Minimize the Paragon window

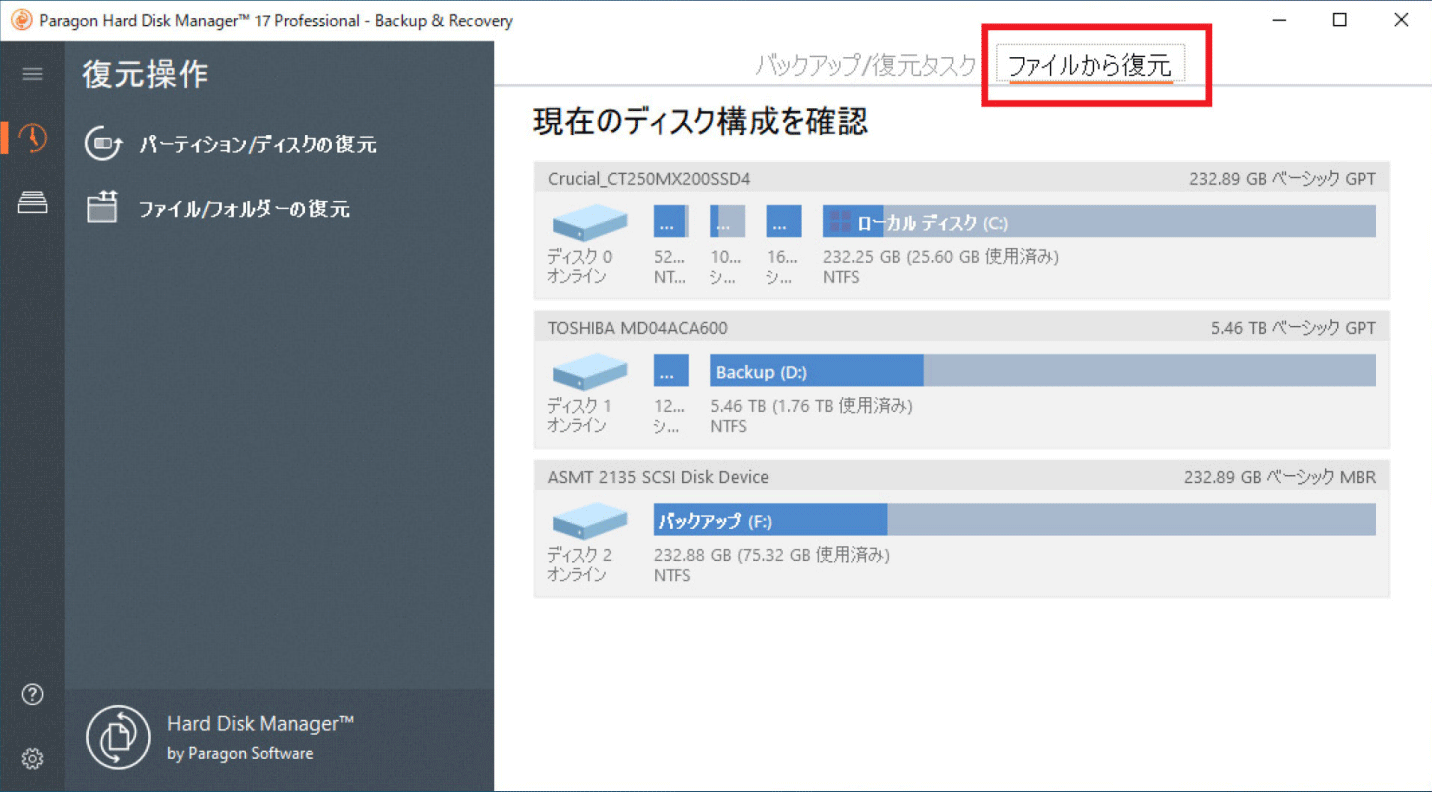click(1279, 20)
